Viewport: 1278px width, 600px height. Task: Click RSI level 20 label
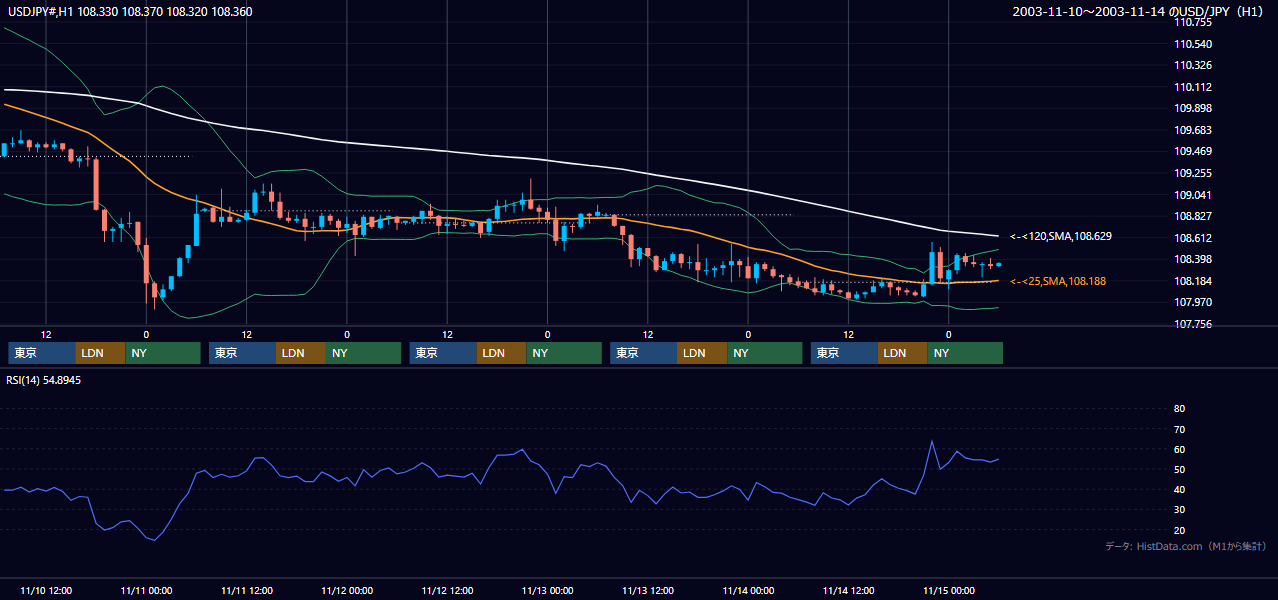pyautogui.click(x=1179, y=530)
